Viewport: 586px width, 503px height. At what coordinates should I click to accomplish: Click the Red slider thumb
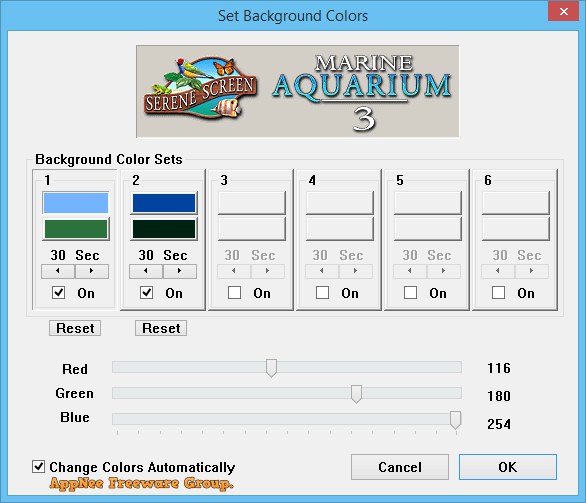[271, 368]
